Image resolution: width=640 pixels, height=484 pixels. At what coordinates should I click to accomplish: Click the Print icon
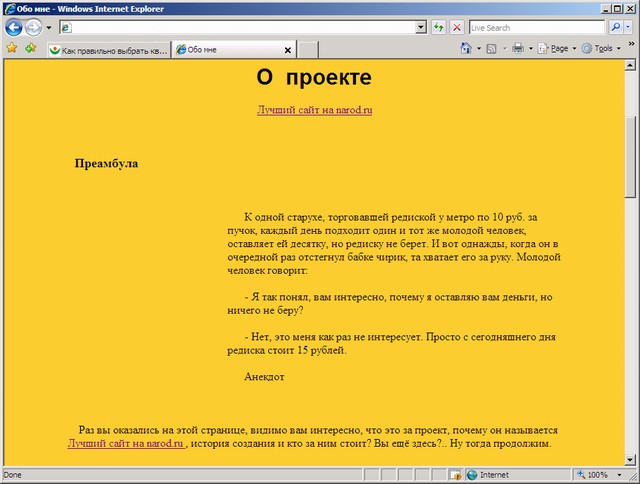pos(518,48)
